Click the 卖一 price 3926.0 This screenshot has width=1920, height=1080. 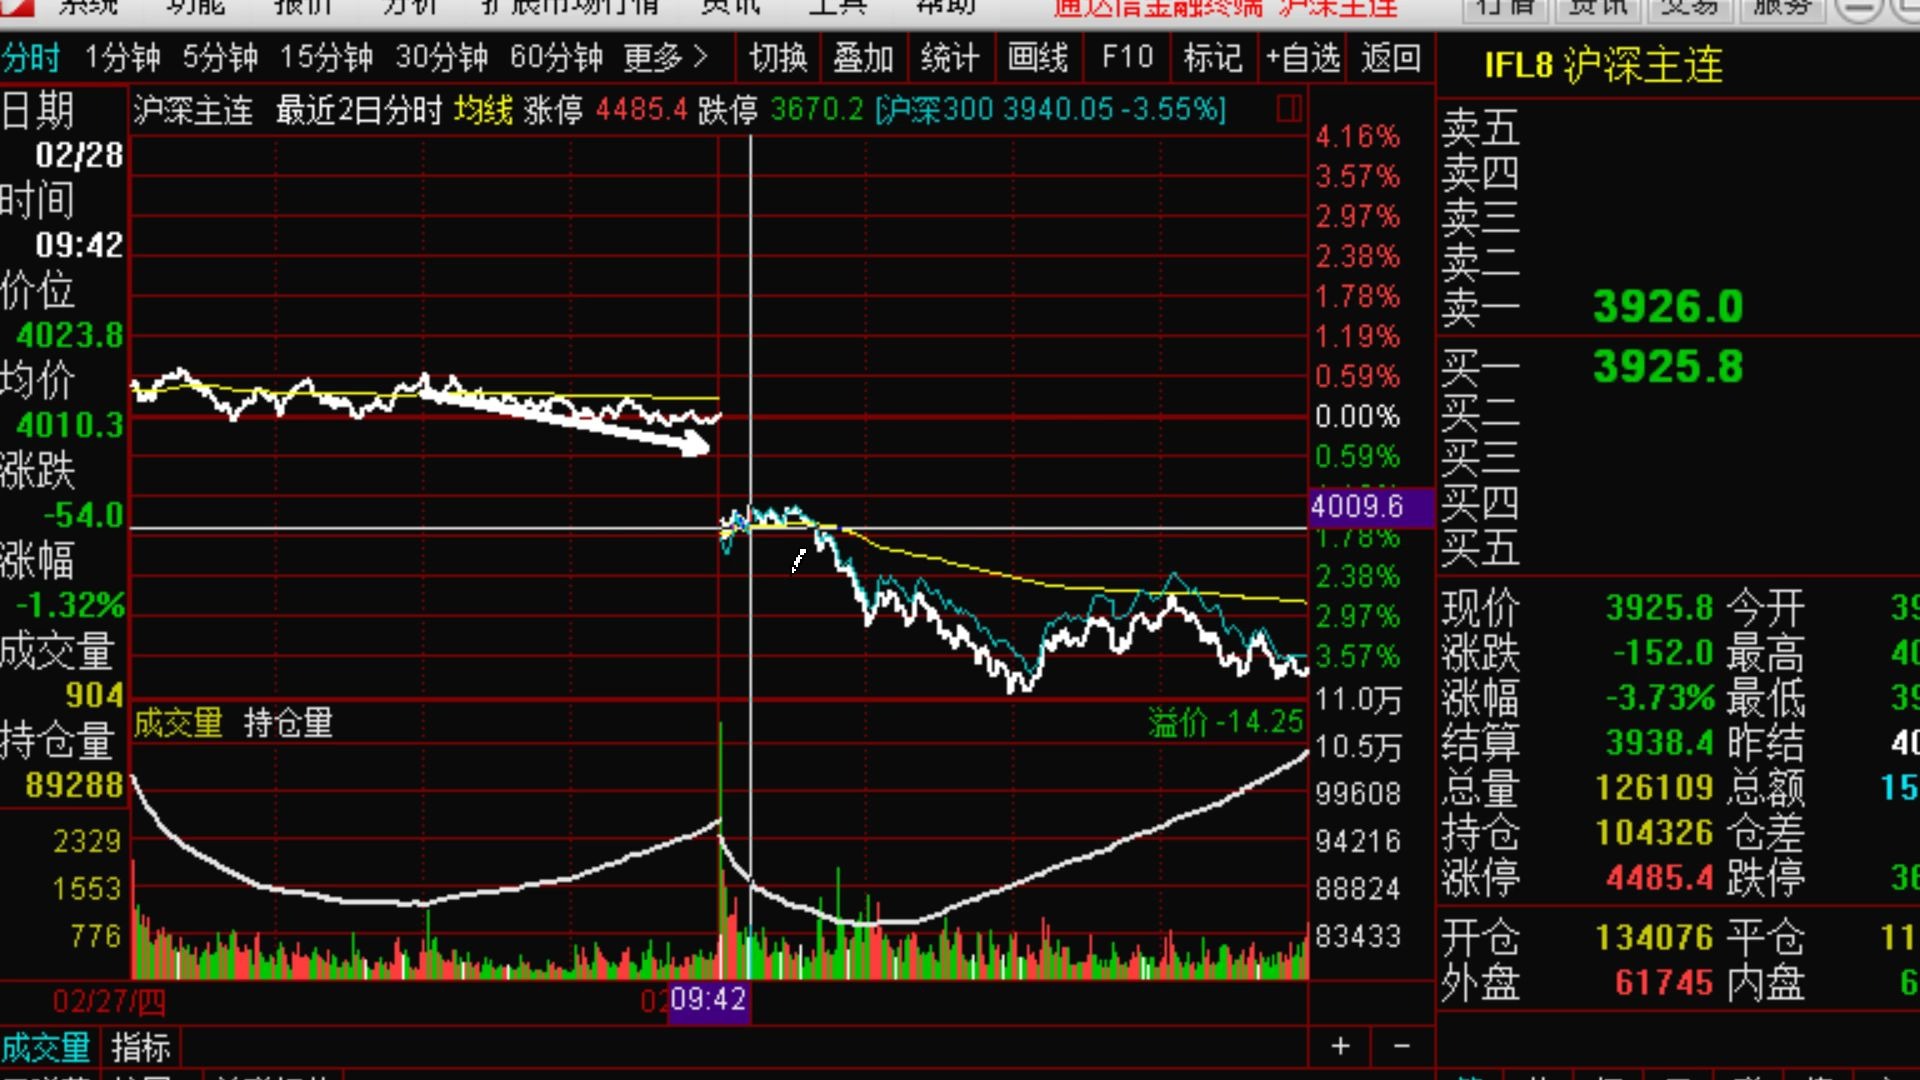[1668, 306]
